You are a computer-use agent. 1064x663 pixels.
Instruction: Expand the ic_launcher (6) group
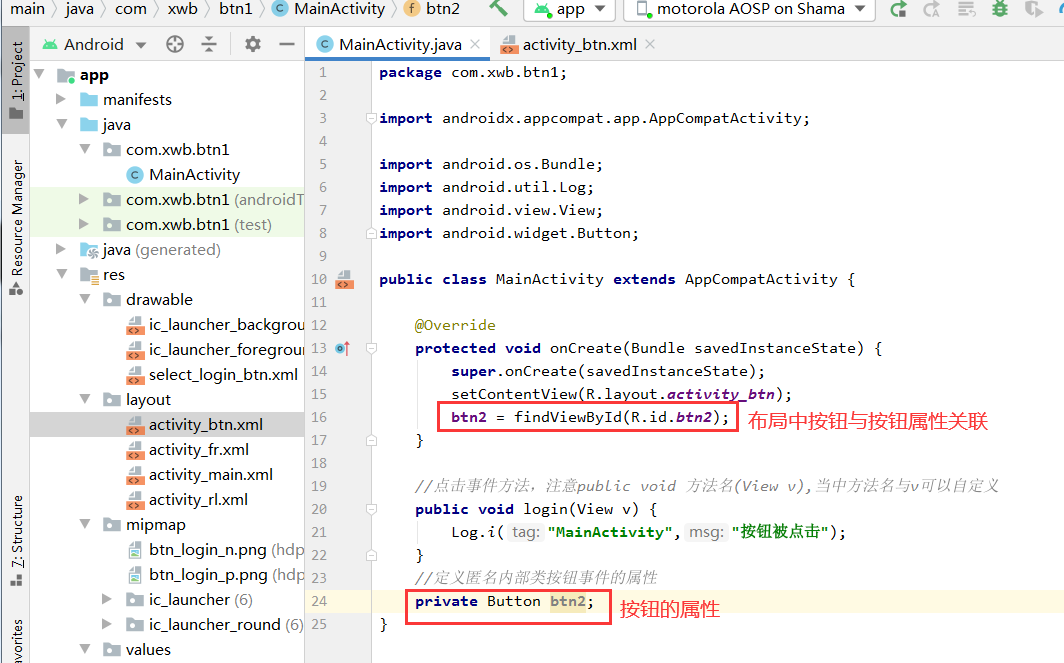pos(107,599)
